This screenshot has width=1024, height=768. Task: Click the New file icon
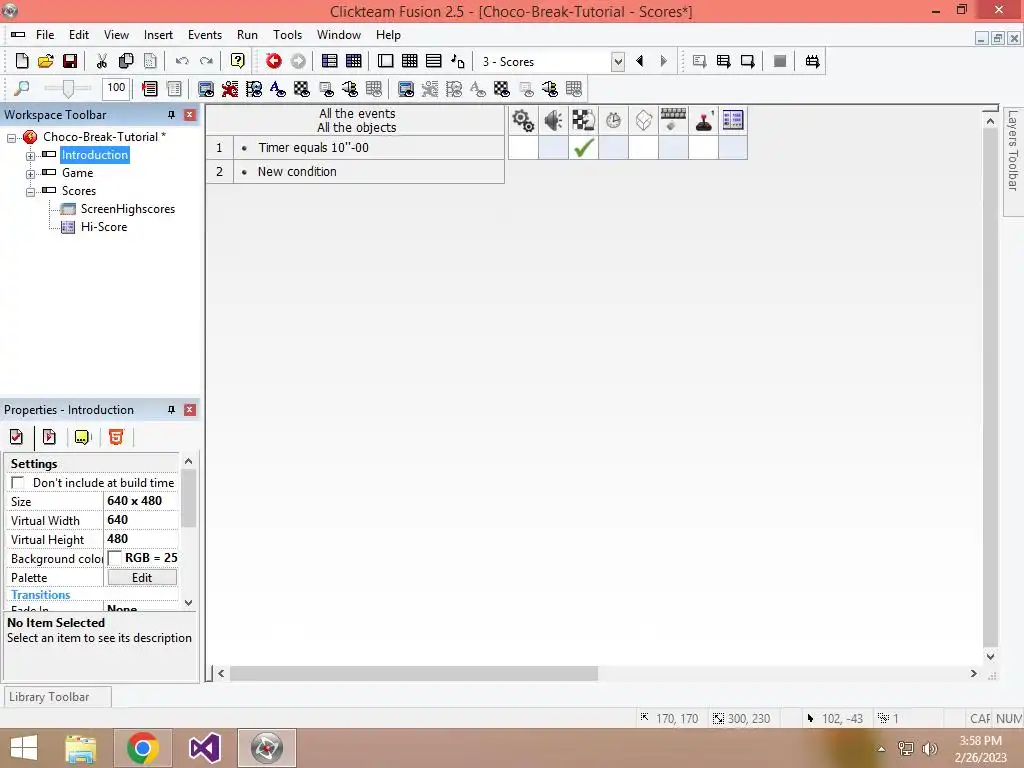click(22, 61)
